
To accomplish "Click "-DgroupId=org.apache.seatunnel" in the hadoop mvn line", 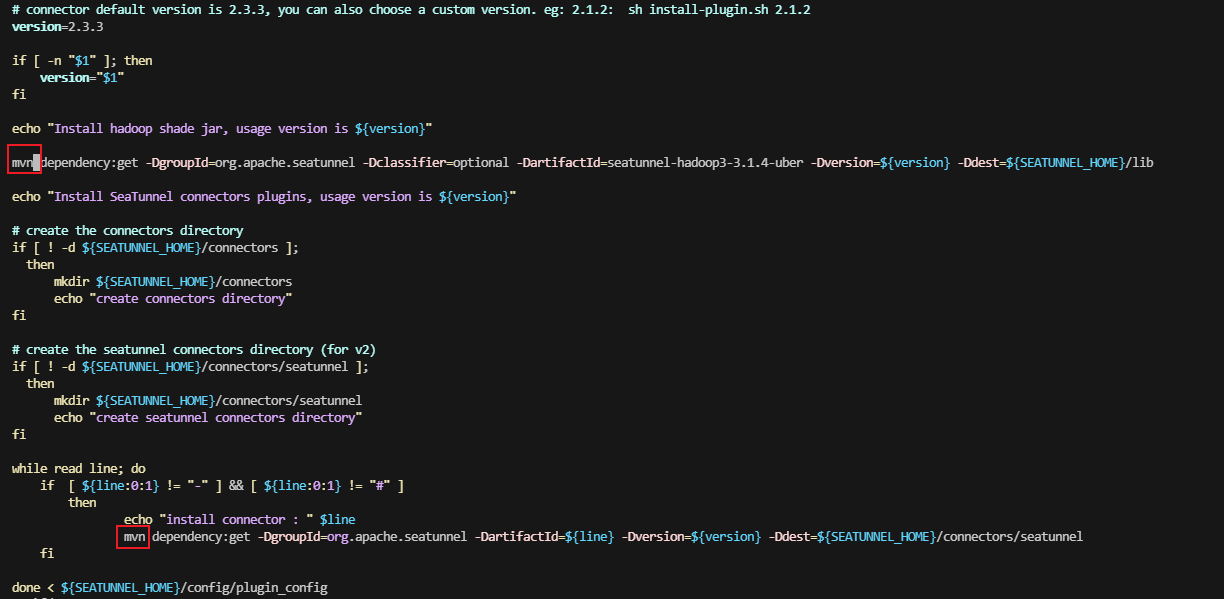I will click(251, 162).
